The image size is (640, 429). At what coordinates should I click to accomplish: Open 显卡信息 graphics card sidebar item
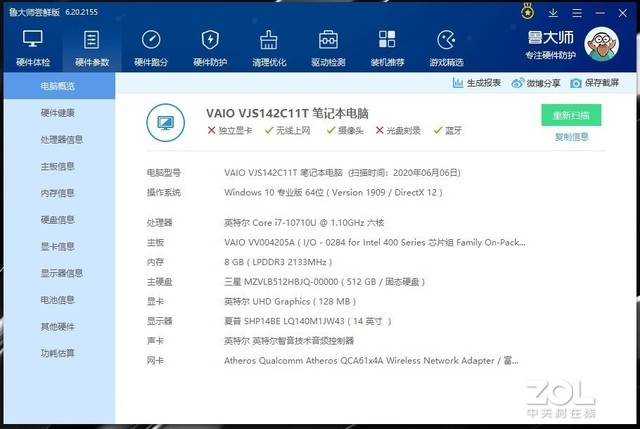[57, 246]
